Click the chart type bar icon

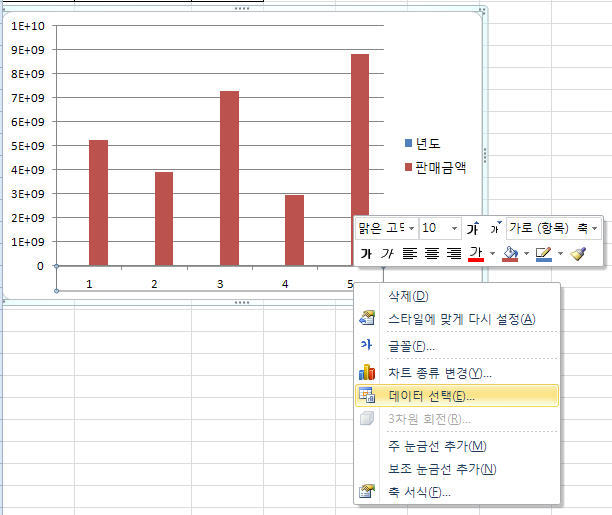(367, 372)
